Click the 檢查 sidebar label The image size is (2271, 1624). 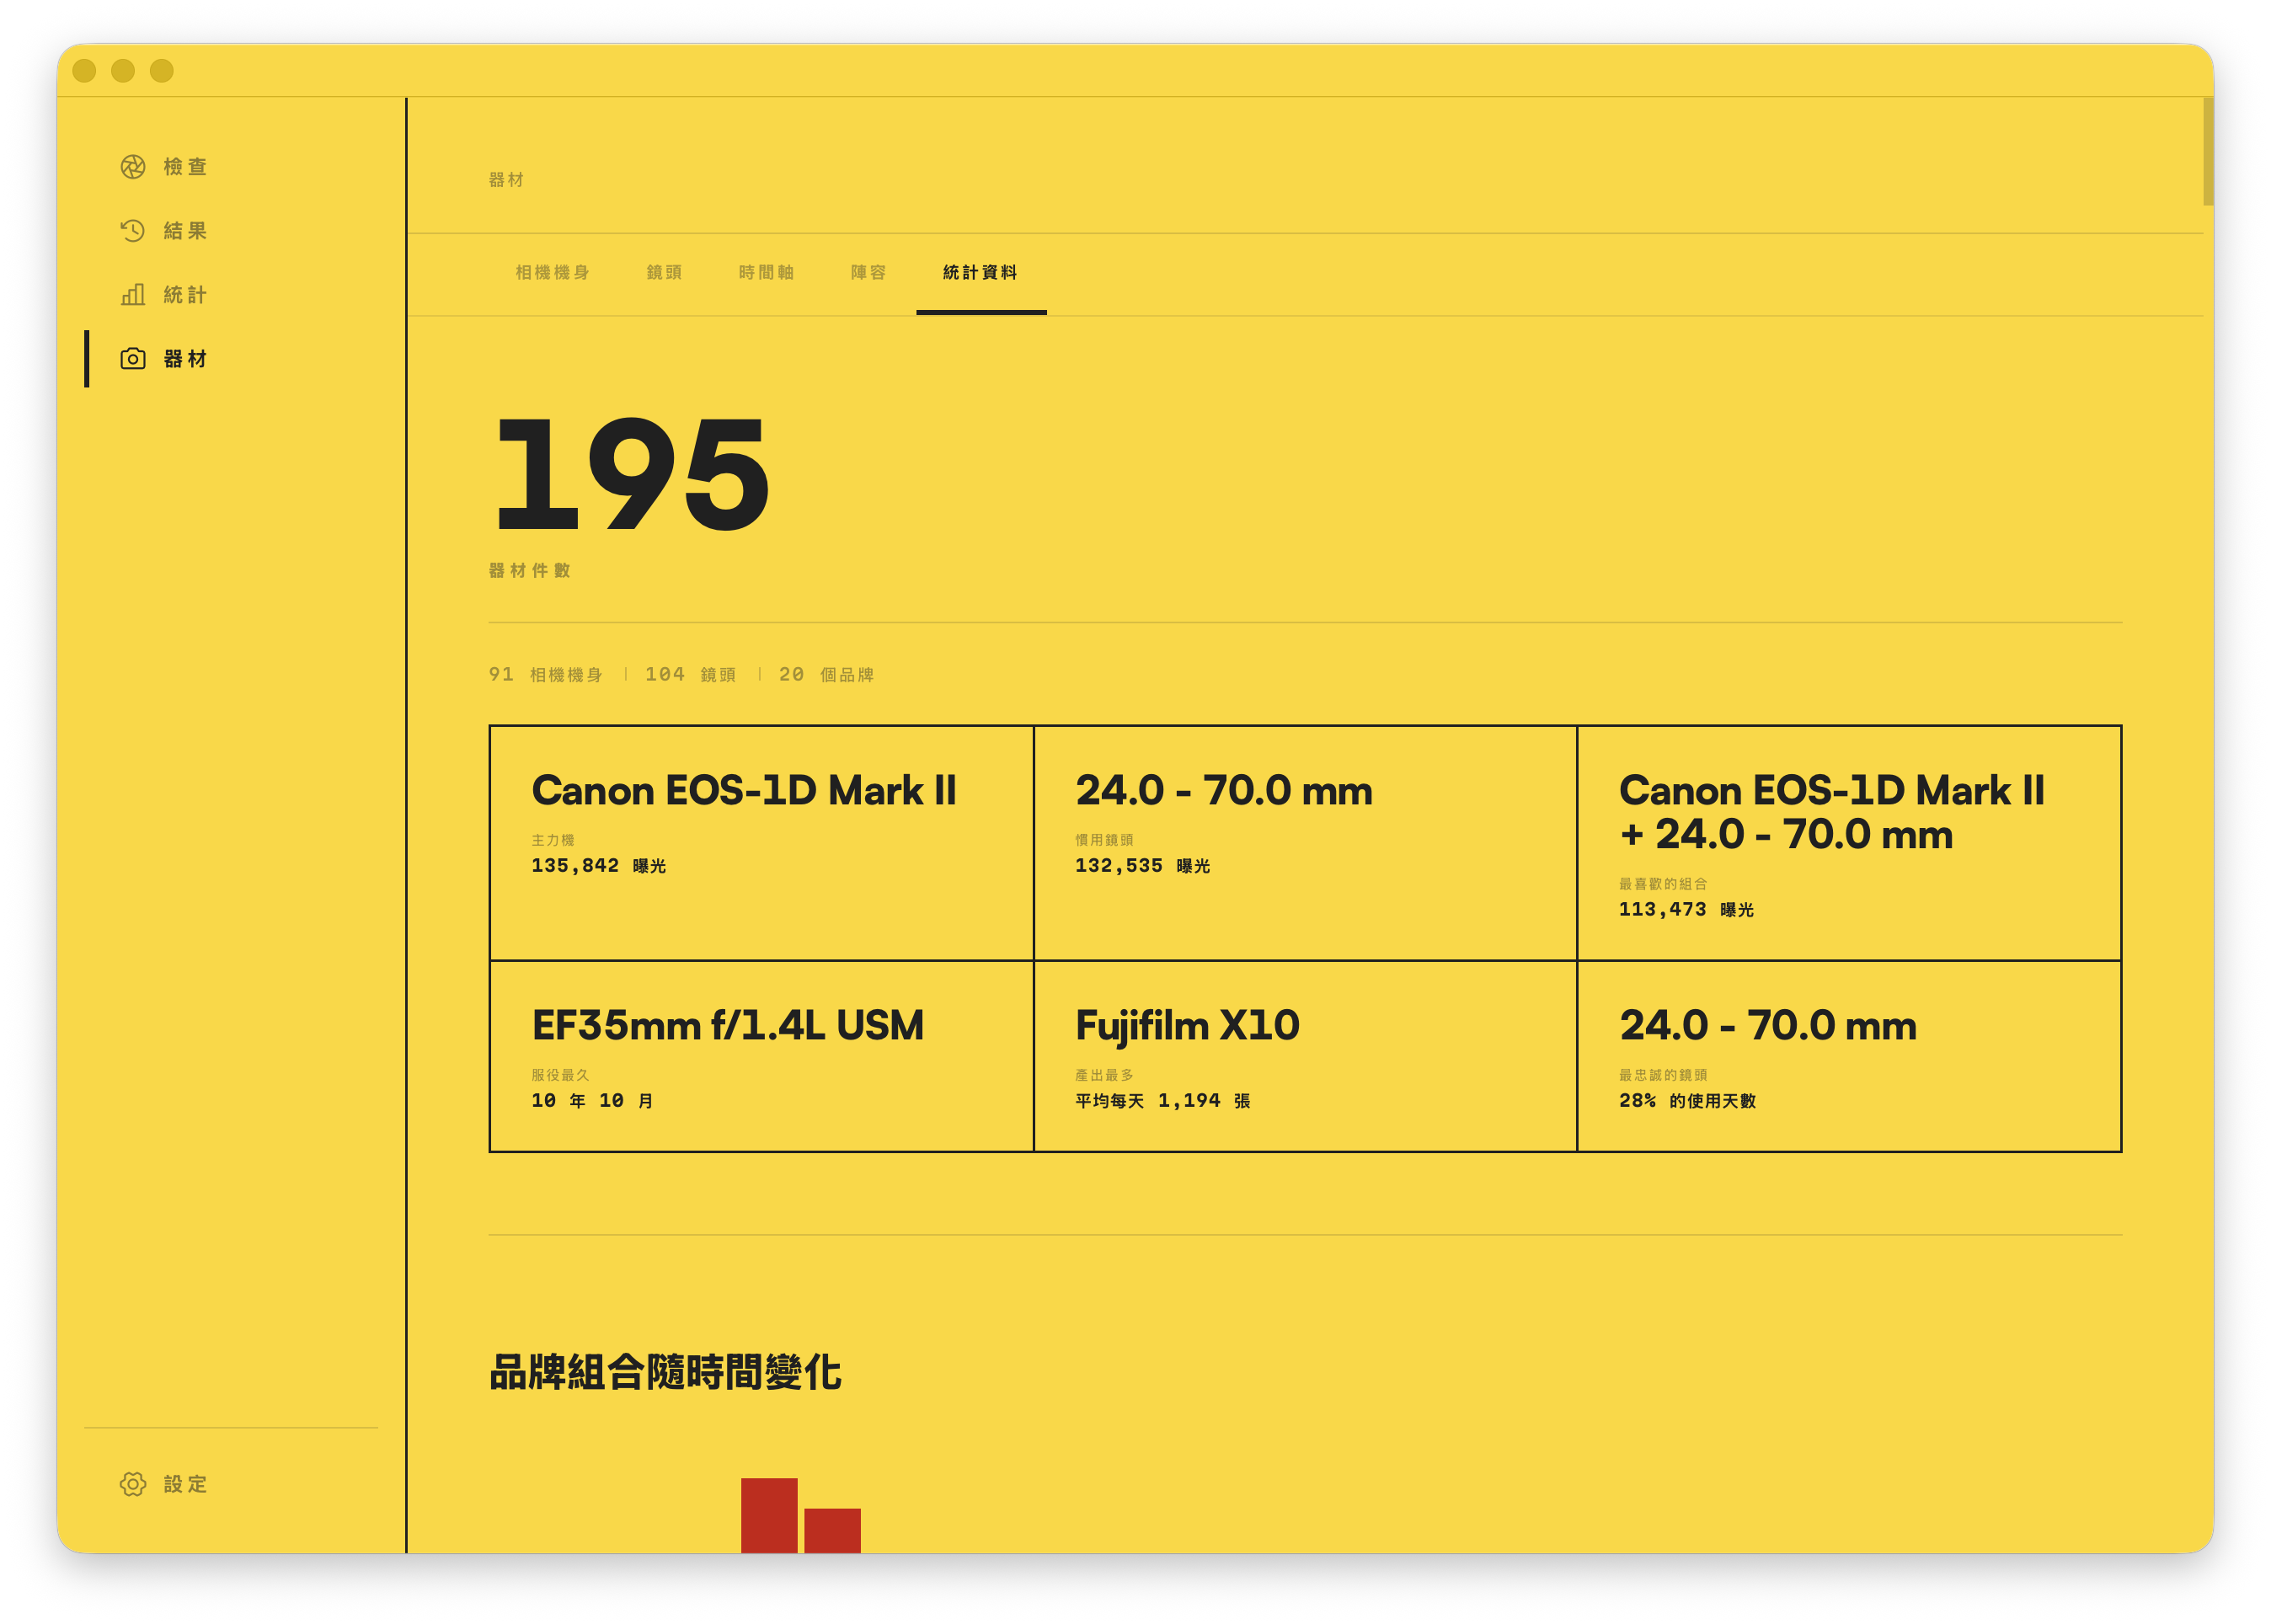(185, 166)
